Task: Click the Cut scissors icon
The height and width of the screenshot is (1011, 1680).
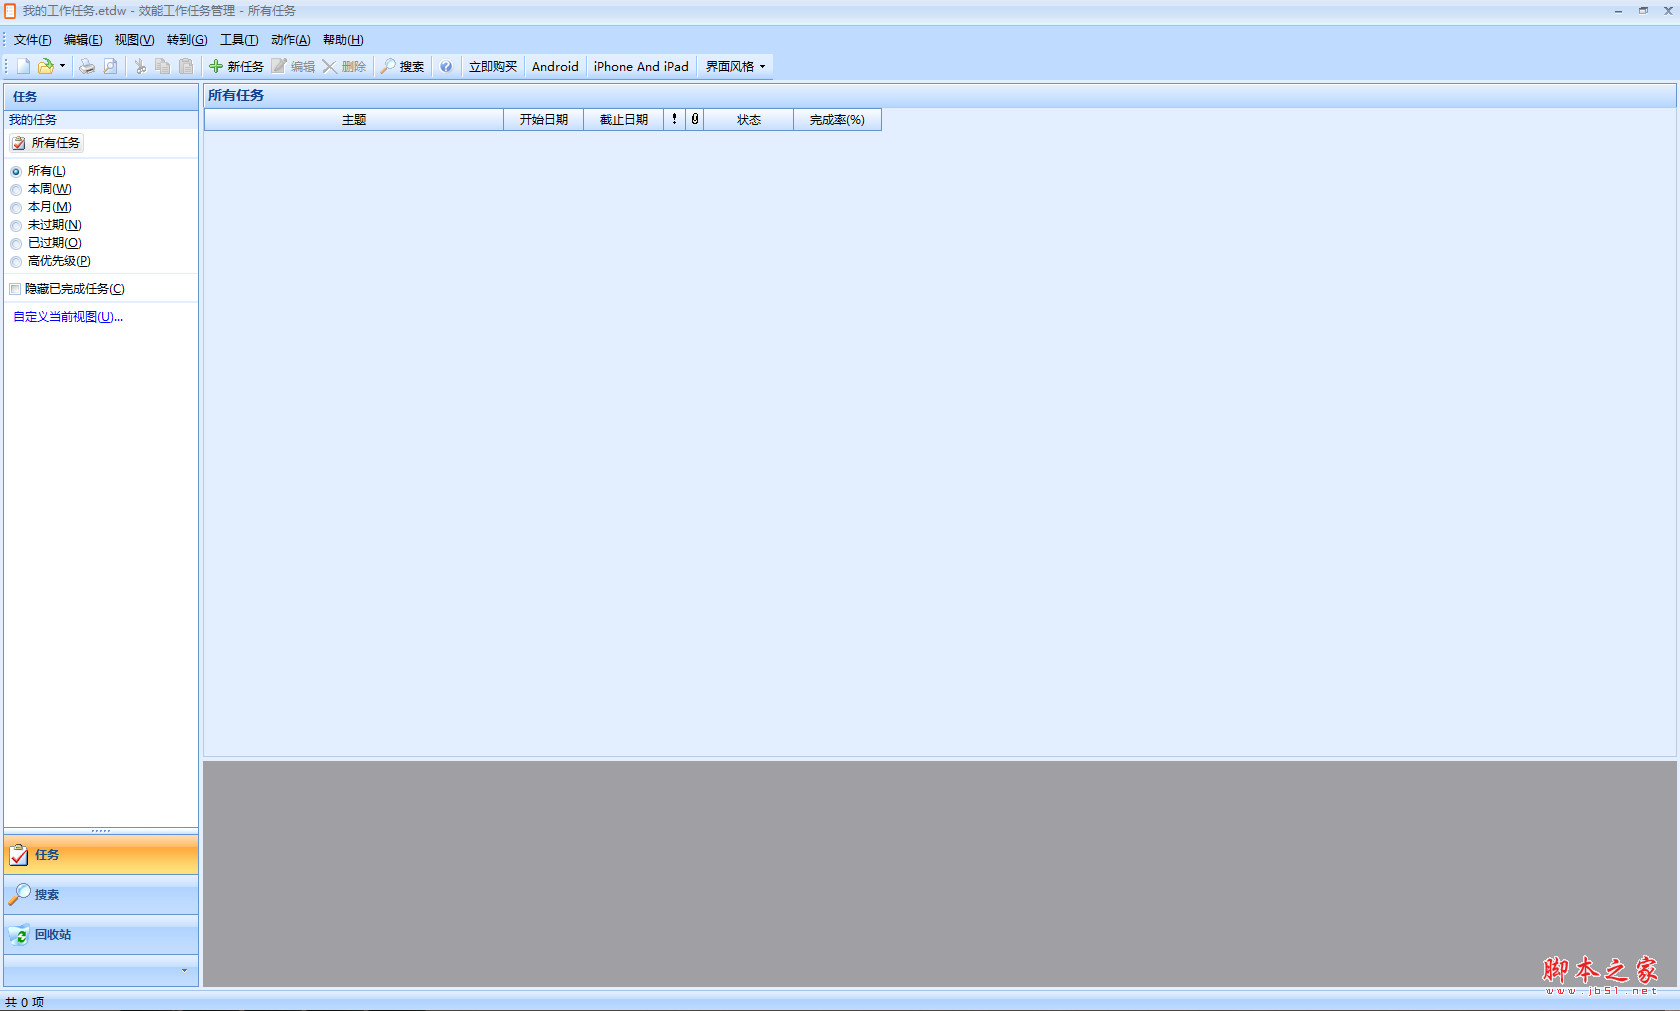Action: (x=140, y=66)
